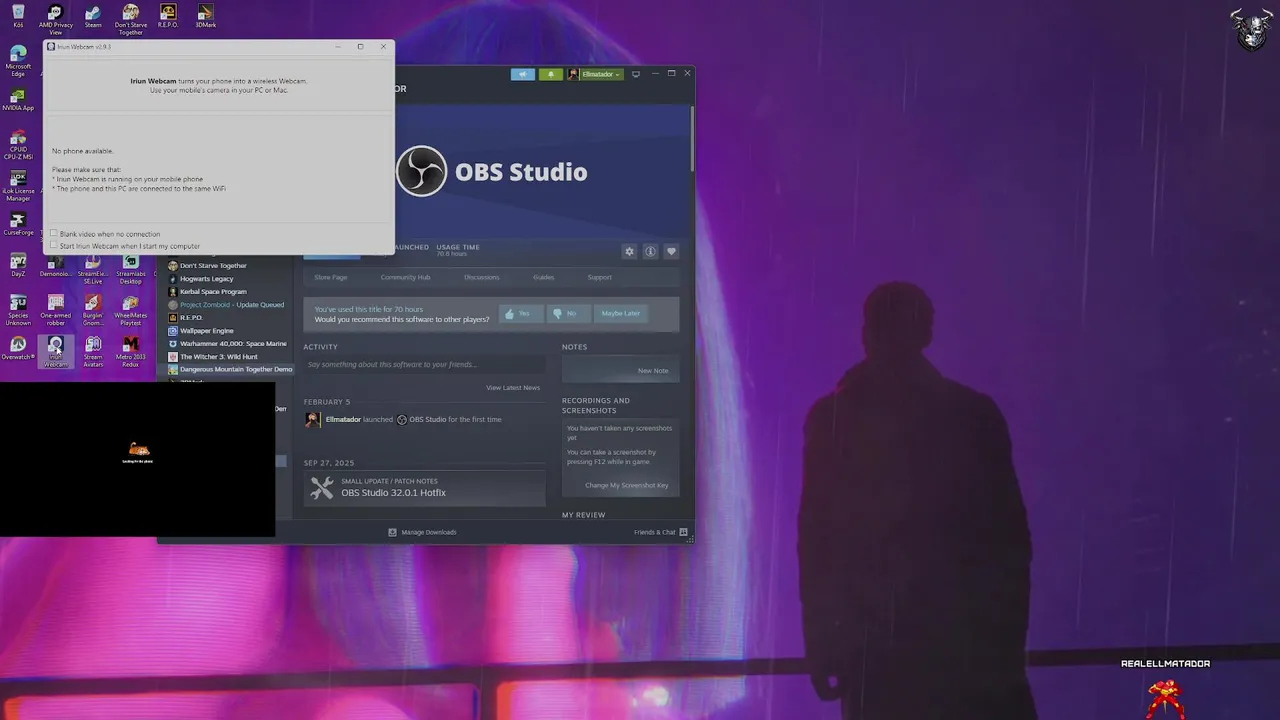Show OBS Studio info icon details
1280x720 pixels.
[650, 251]
